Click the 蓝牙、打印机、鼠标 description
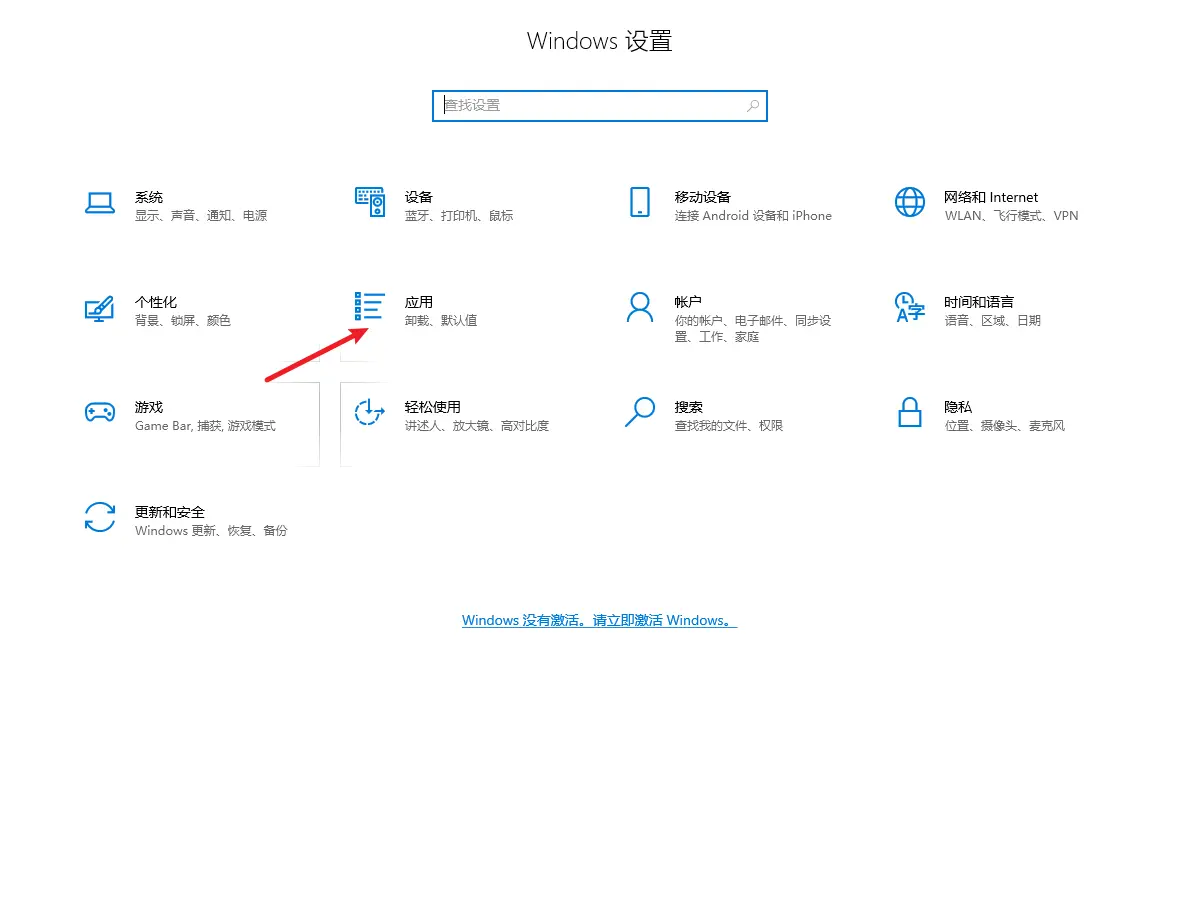Screen dimensions: 1200x900 [459, 216]
